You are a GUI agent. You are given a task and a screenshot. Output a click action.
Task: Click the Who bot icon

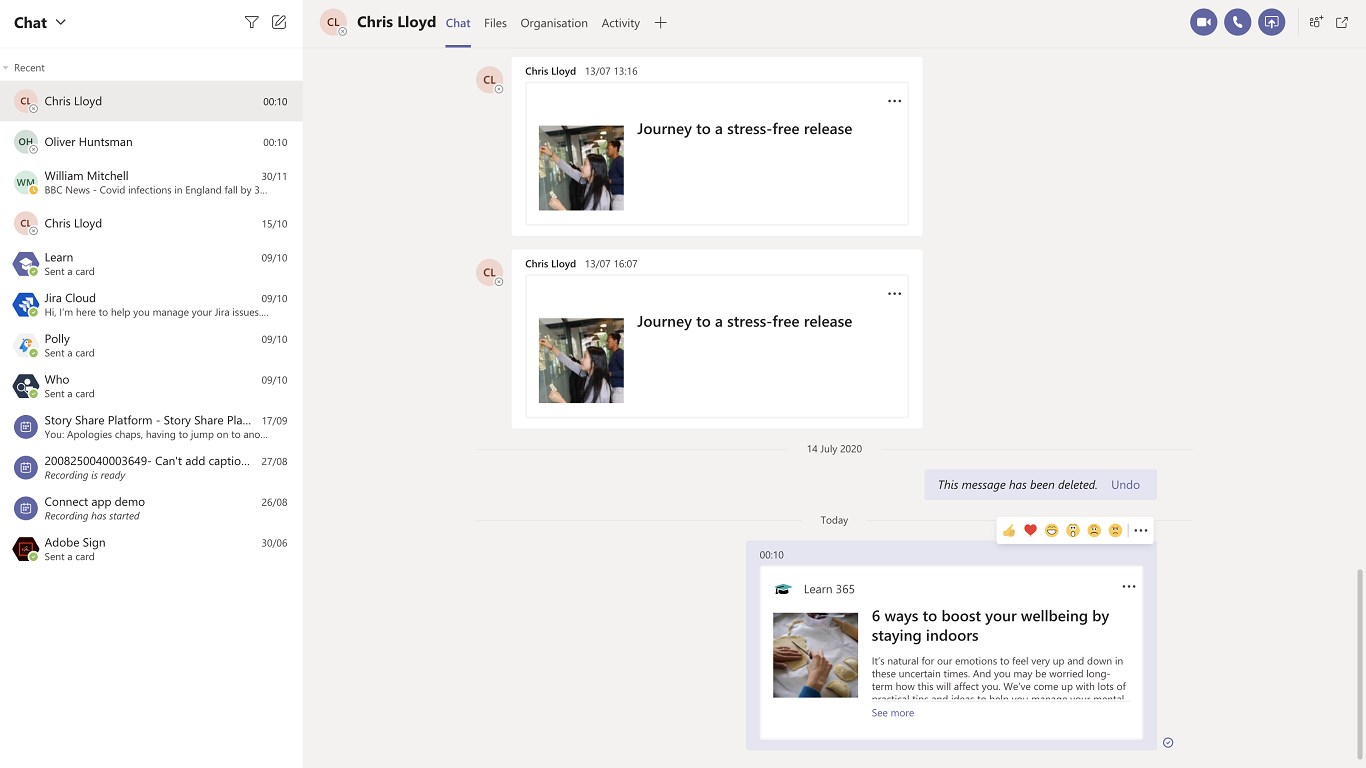tap(26, 386)
